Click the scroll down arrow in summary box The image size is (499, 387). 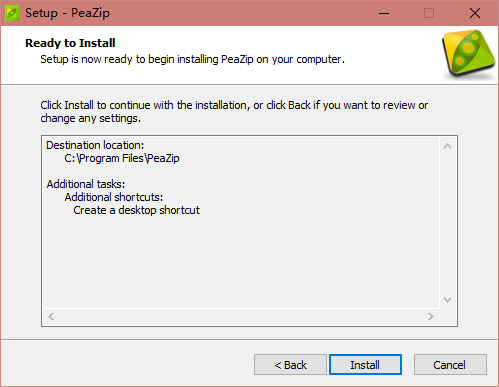(448, 300)
